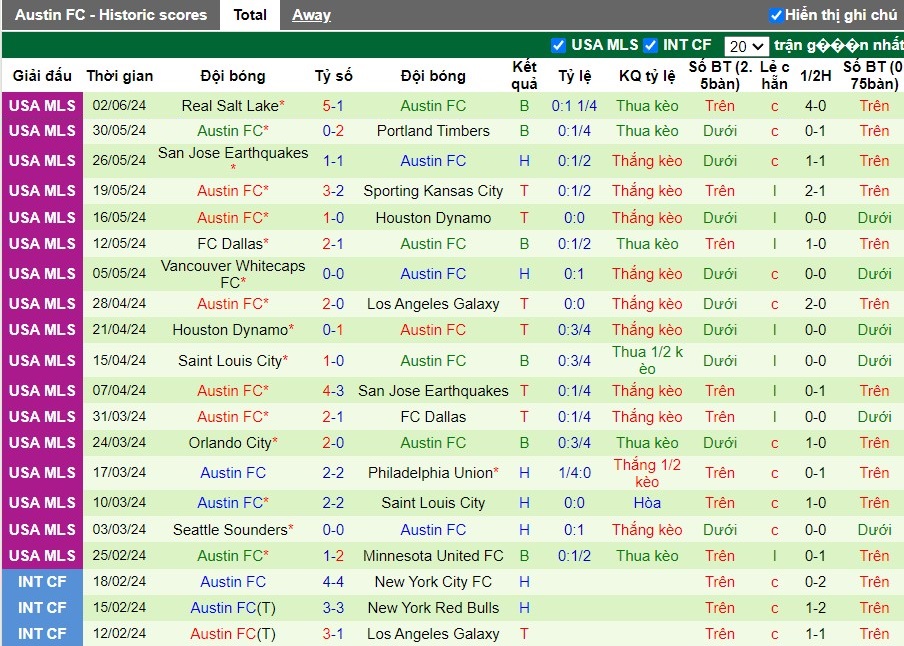Click the 1/2H column header
The image size is (904, 646).
(x=815, y=76)
